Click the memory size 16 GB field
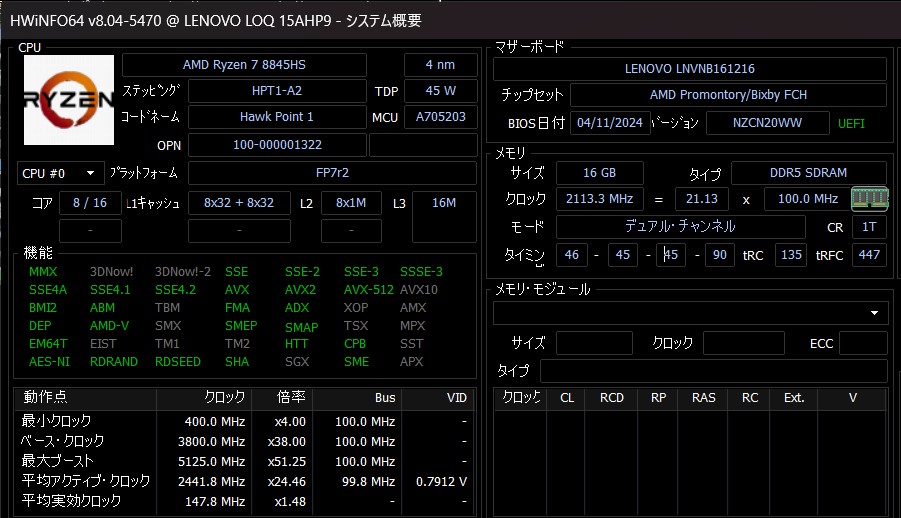The height and width of the screenshot is (518, 901). click(x=599, y=172)
